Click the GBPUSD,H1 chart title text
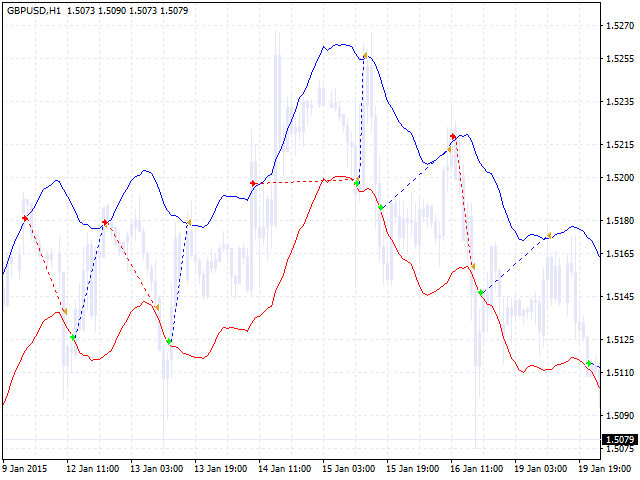The width and height of the screenshot is (640, 480). click(x=34, y=11)
